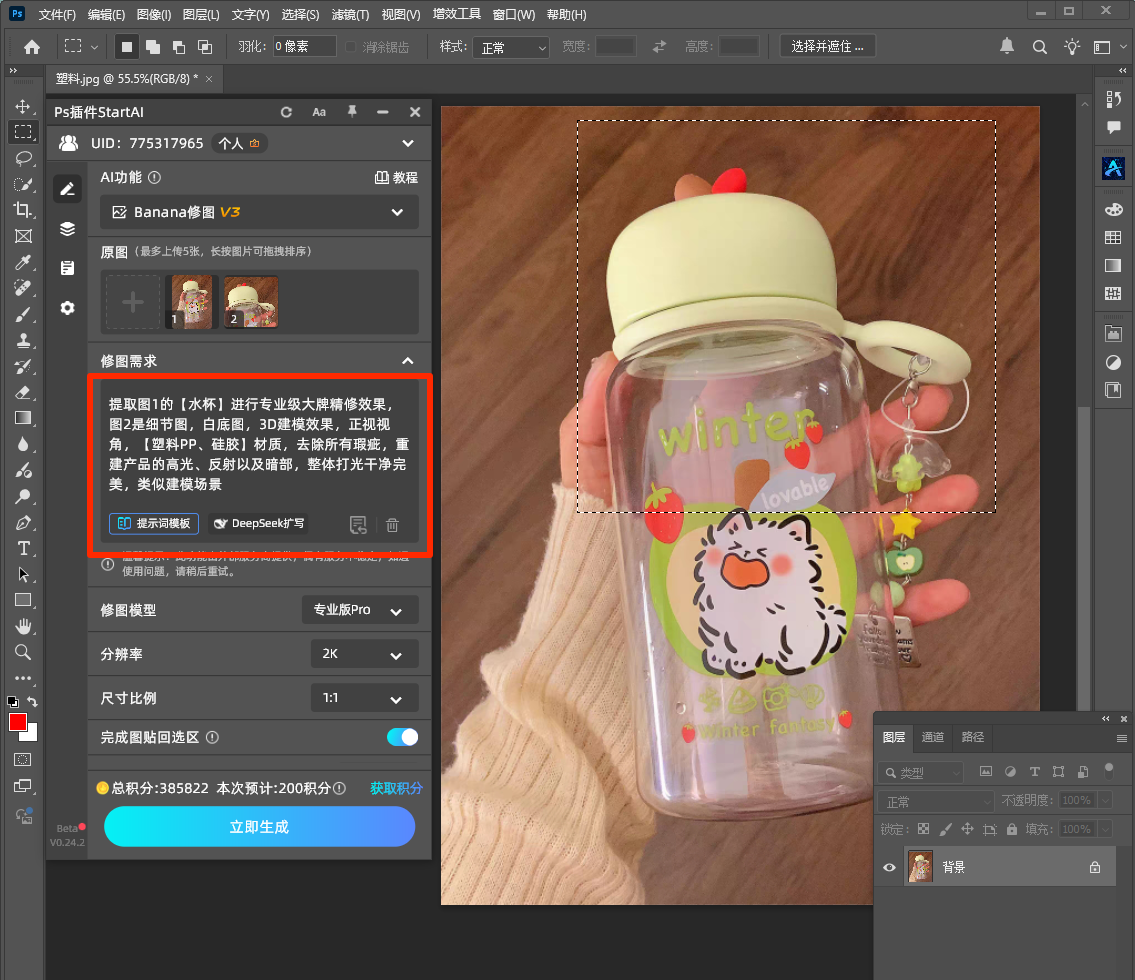The width and height of the screenshot is (1135, 980).
Task: Open StartAI history document sidebar icon
Action: click(67, 269)
